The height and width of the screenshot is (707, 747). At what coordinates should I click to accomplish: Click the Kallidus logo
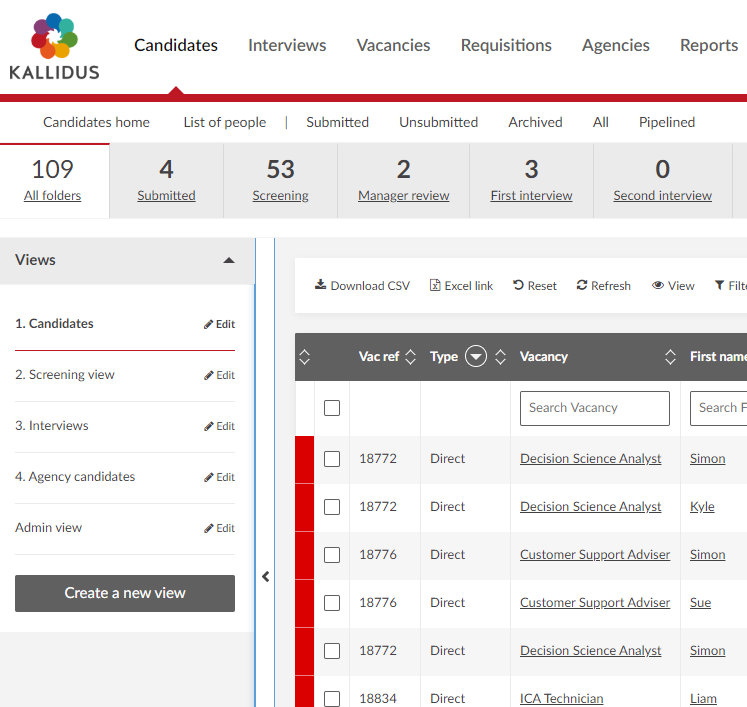click(54, 46)
